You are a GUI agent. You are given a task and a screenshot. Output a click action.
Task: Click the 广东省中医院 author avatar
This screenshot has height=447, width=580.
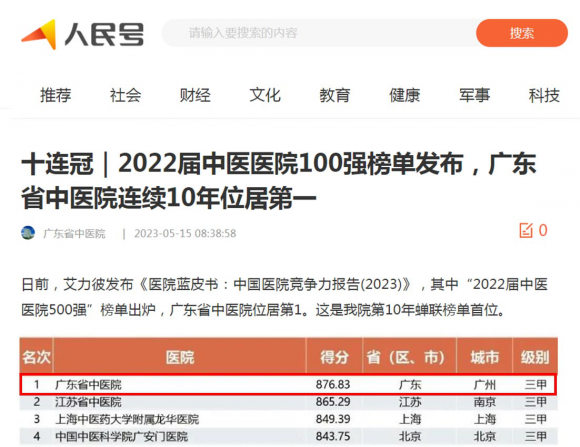click(x=28, y=233)
